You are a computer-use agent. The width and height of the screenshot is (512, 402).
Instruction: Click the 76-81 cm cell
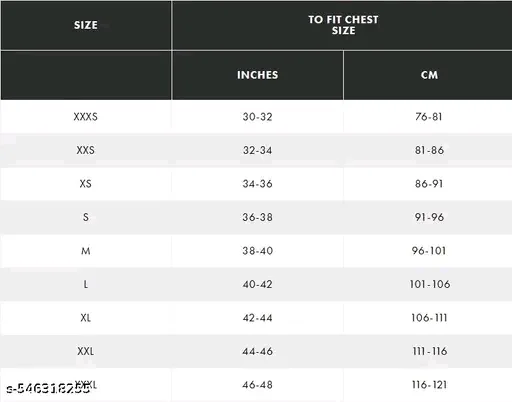(x=429, y=117)
